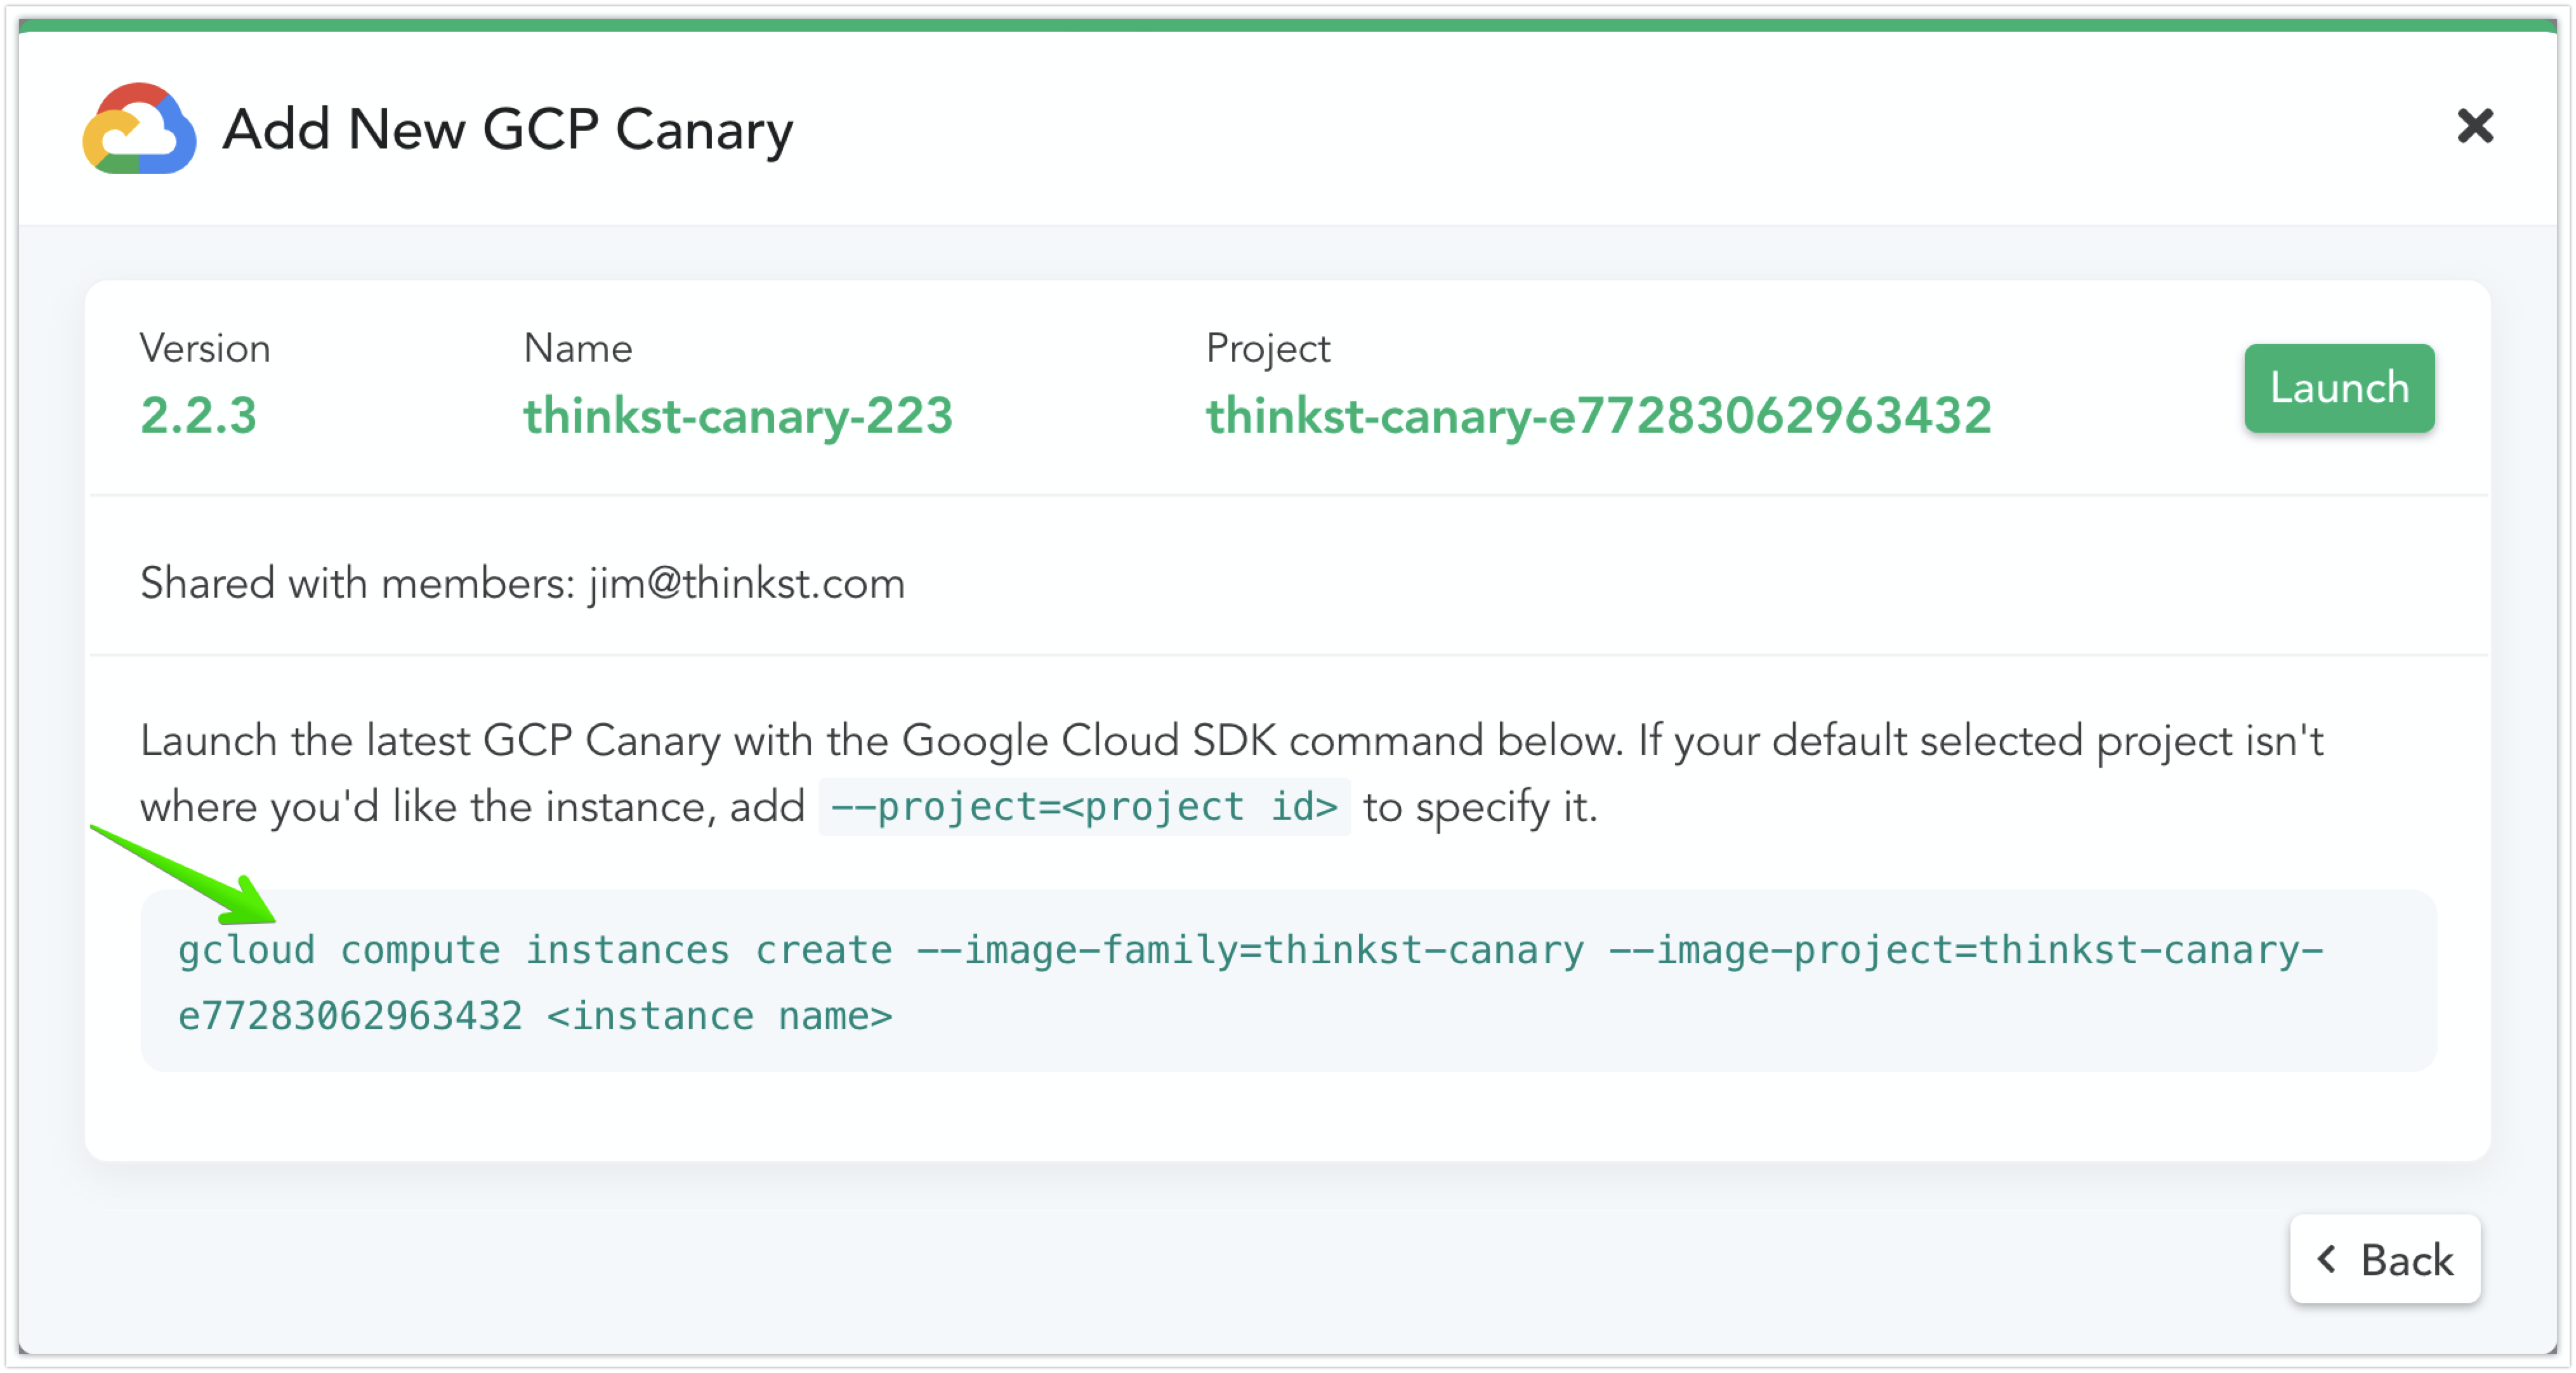
Task: Click the Version label
Action: [x=205, y=348]
